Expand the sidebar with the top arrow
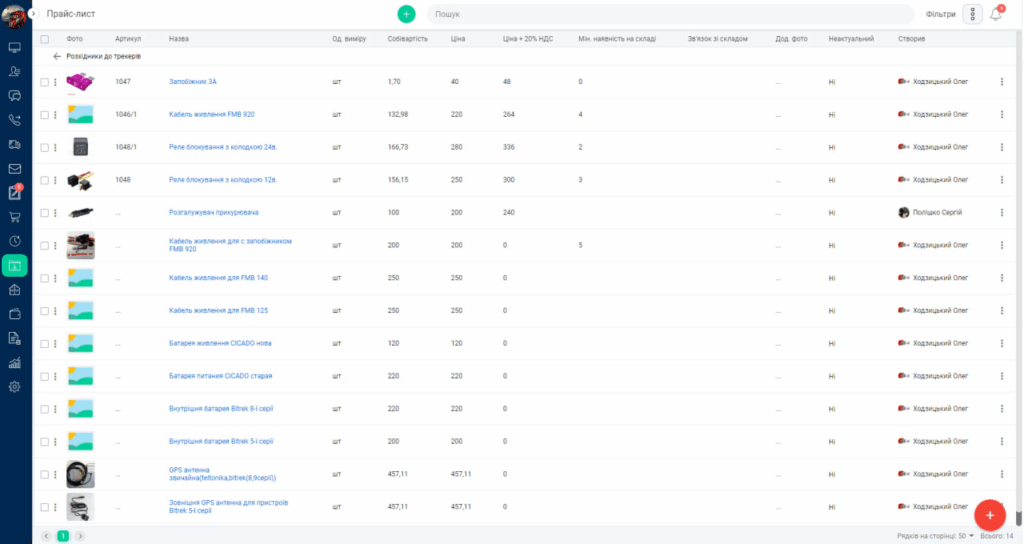The image size is (1024, 544). point(33,14)
